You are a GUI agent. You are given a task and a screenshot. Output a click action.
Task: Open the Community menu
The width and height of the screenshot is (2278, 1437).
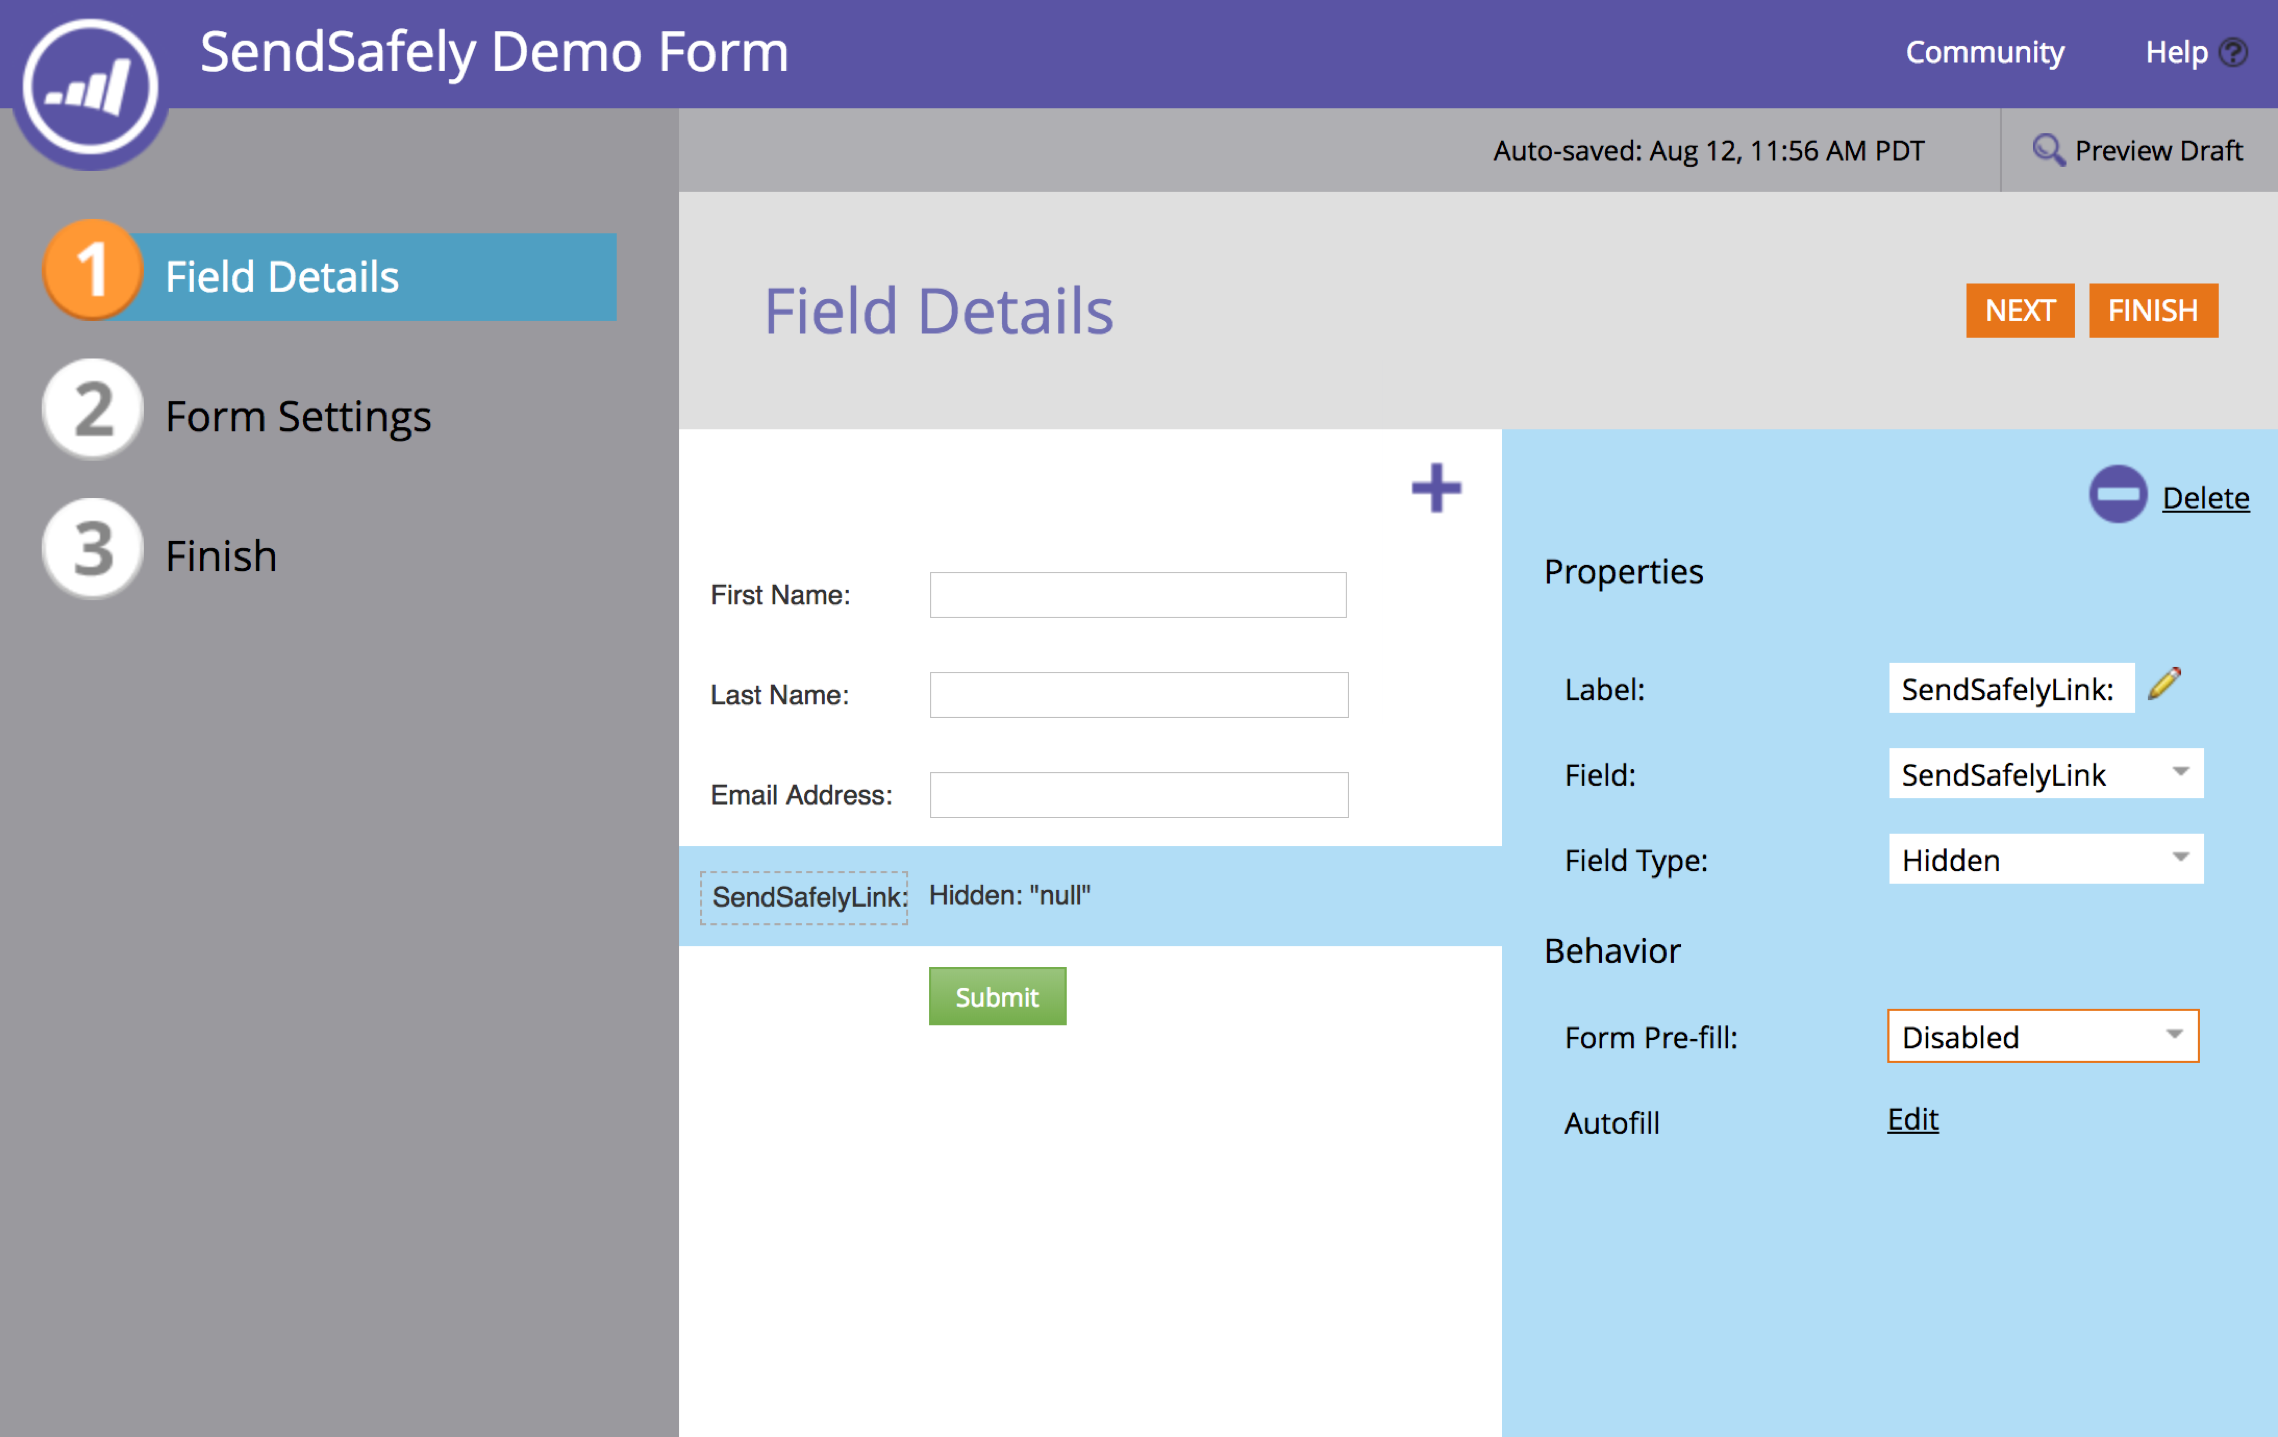click(1984, 52)
